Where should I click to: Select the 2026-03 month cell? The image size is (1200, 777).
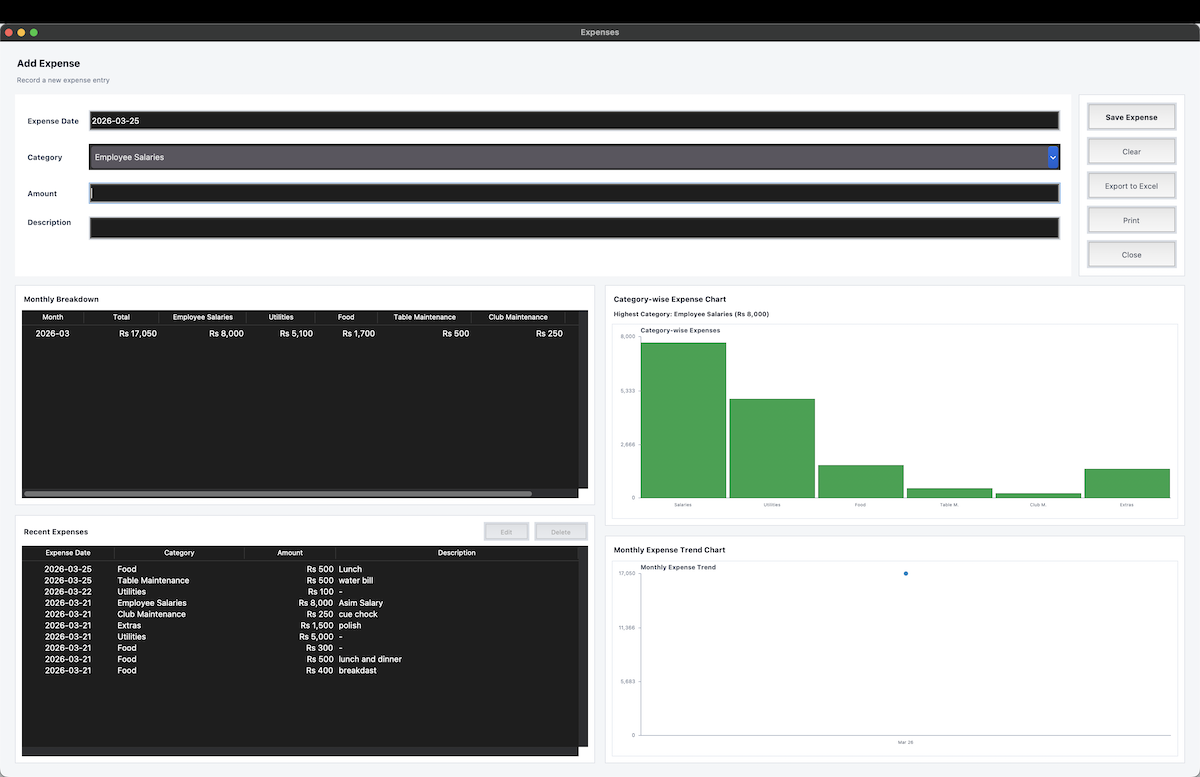[53, 334]
